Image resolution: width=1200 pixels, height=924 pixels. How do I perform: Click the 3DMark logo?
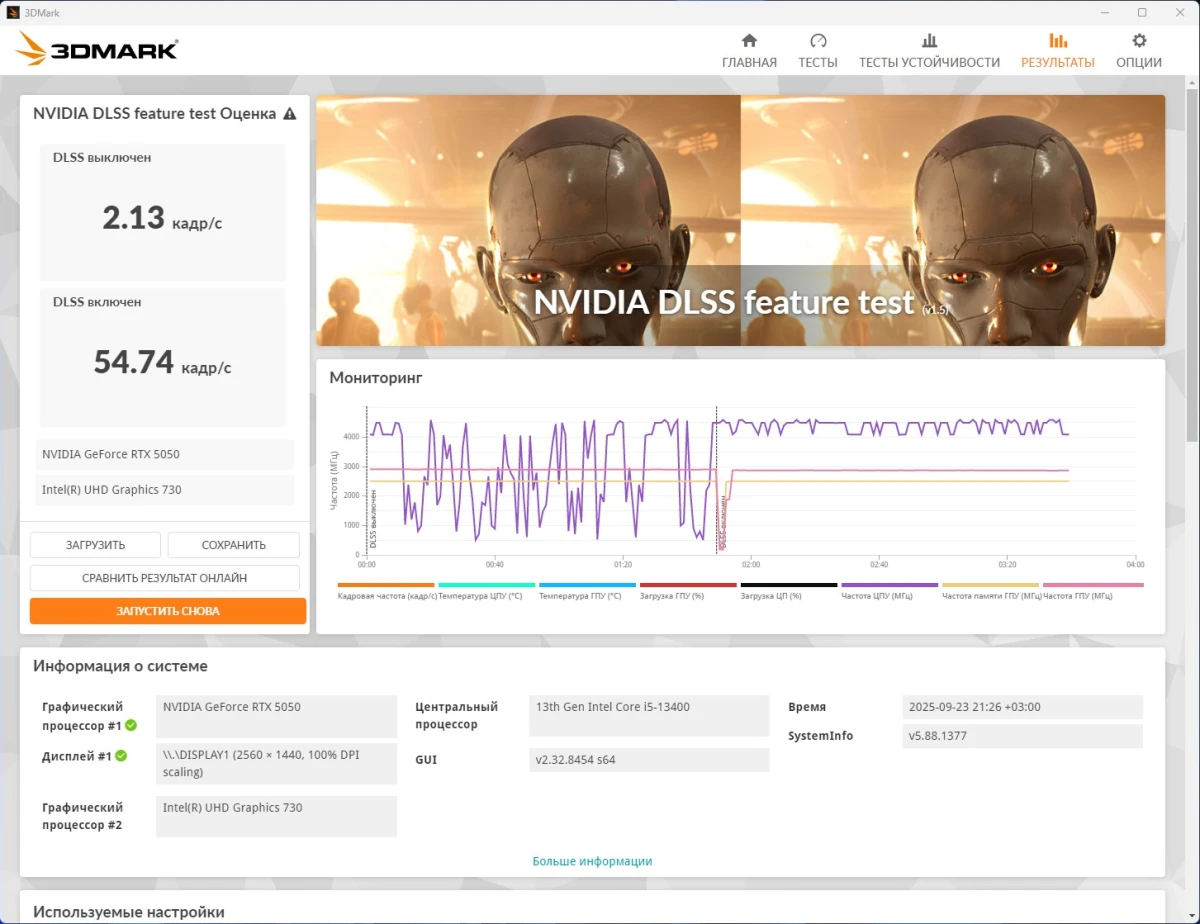(x=95, y=47)
